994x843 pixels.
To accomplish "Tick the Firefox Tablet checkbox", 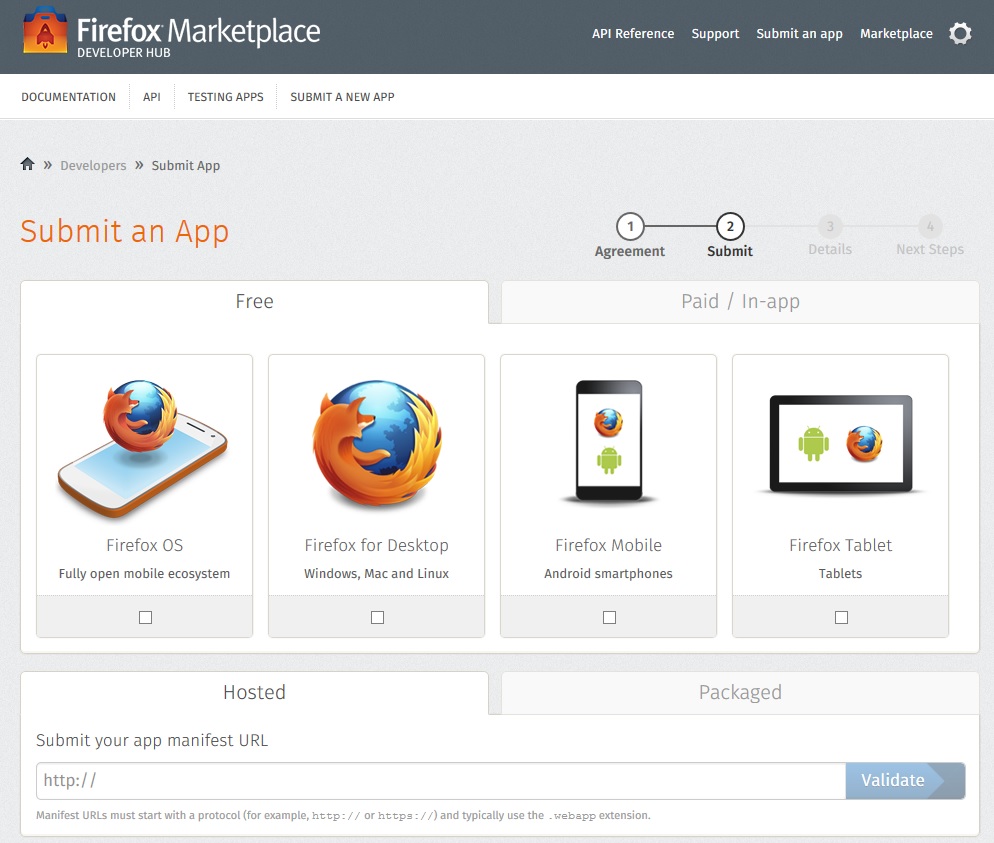I will [x=841, y=617].
